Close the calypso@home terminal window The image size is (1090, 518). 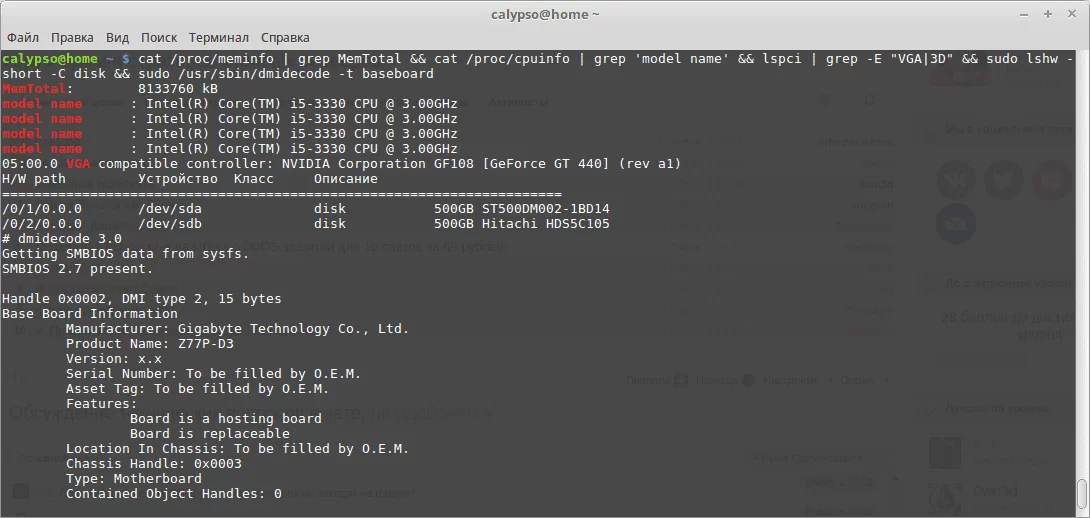[x=1071, y=14]
